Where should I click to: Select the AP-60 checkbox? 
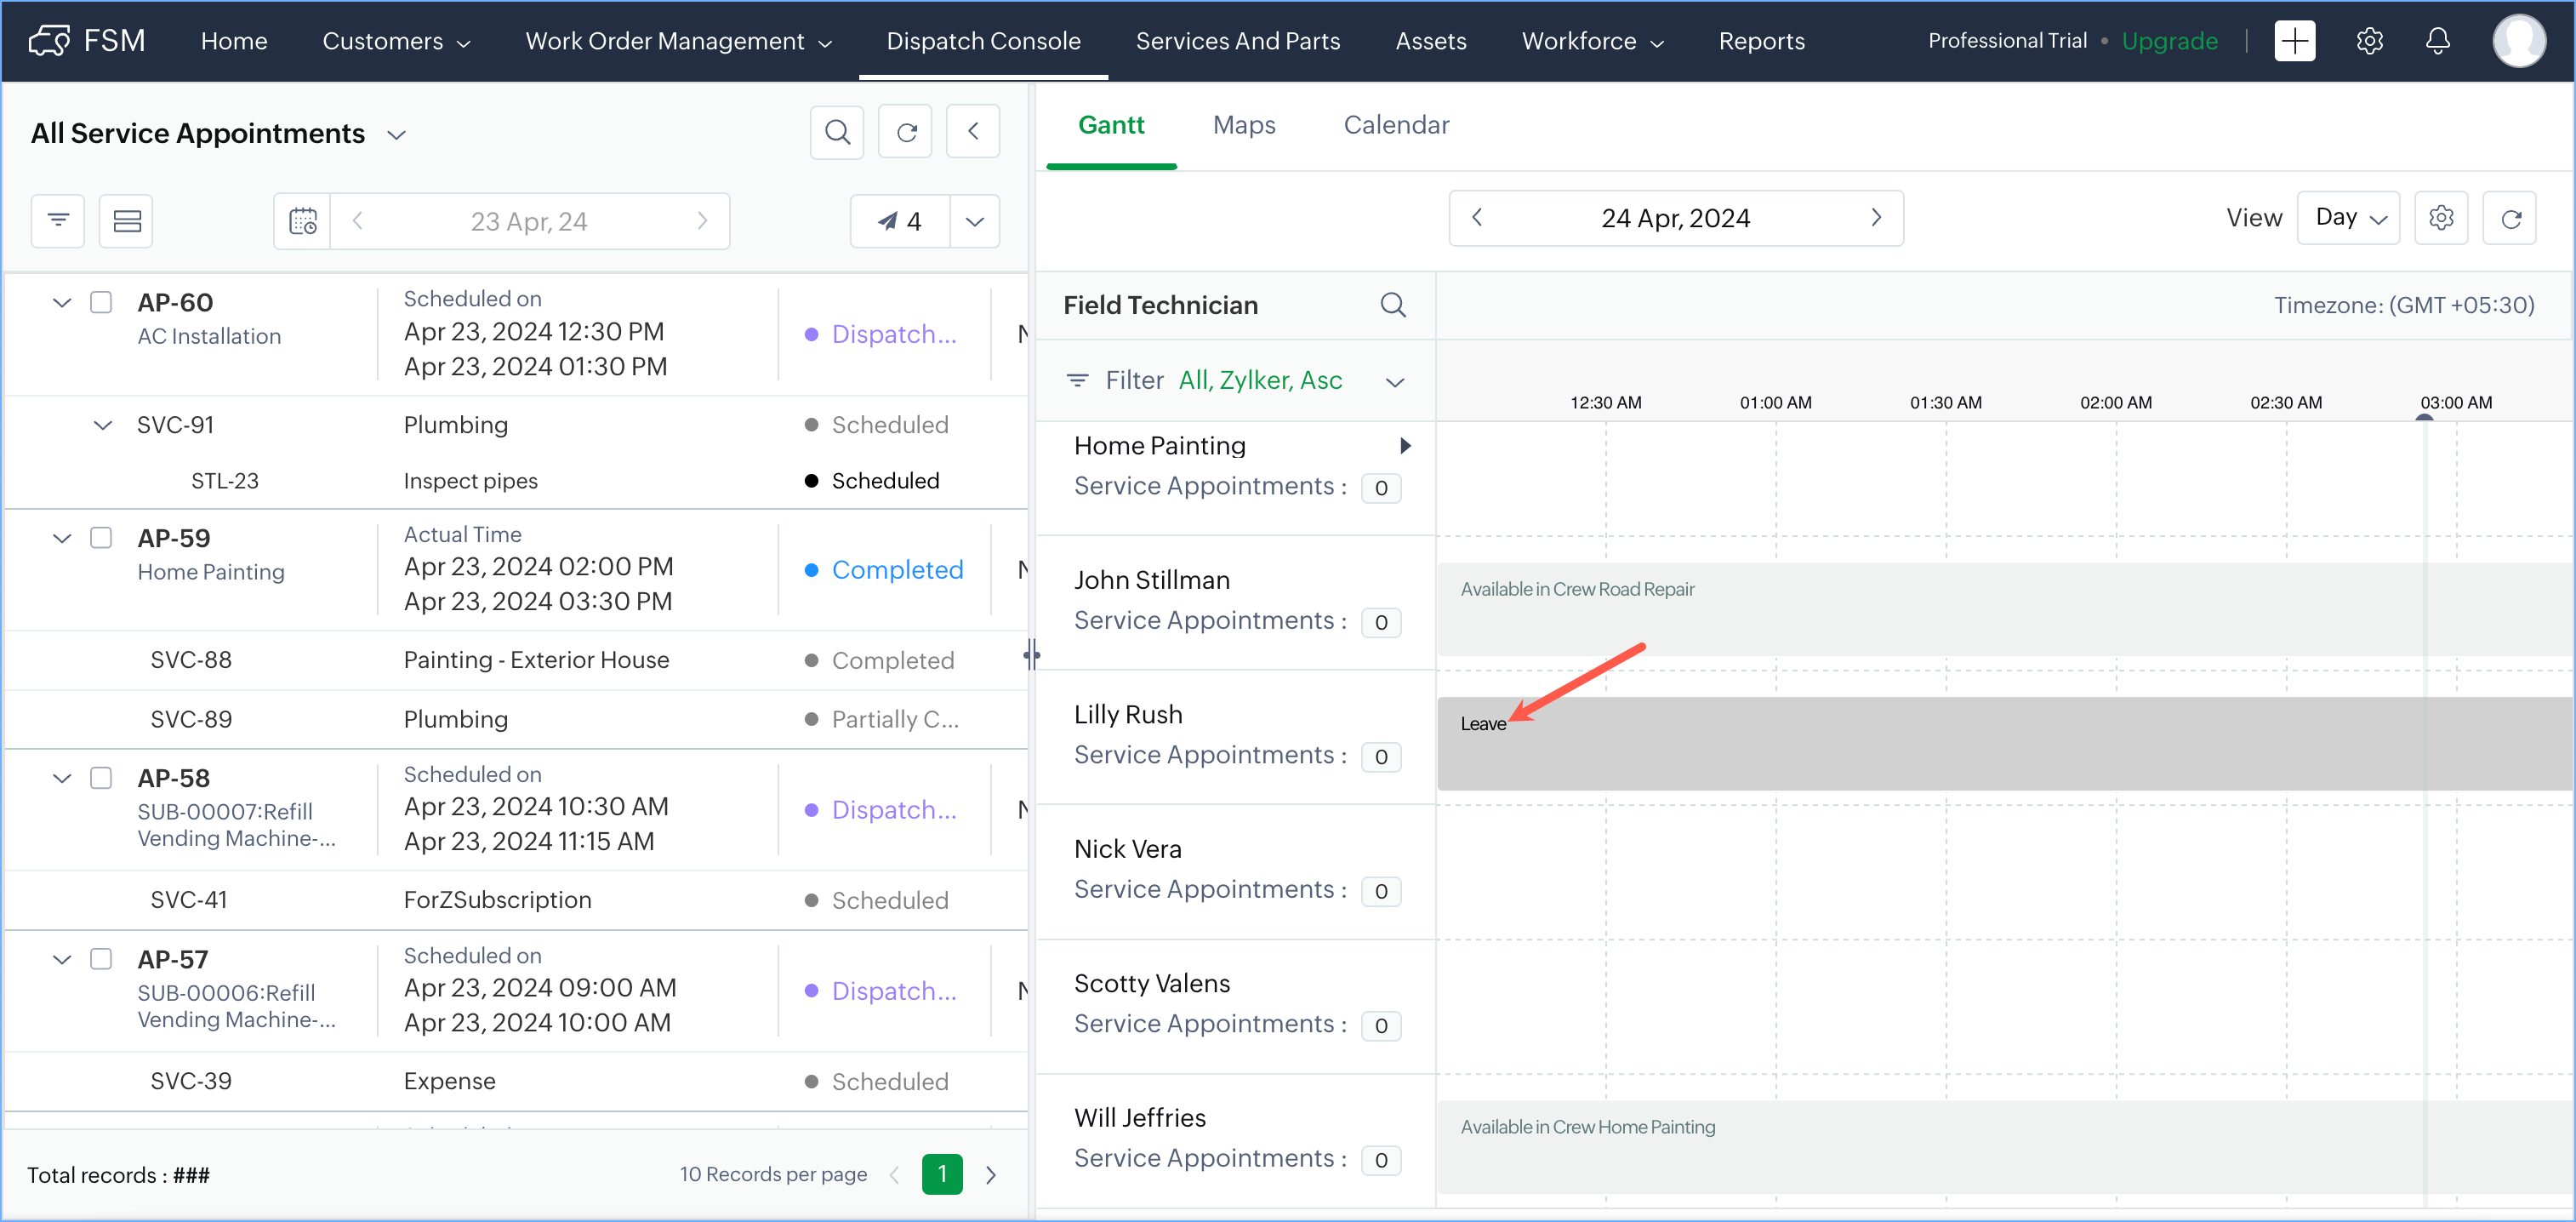coord(101,302)
